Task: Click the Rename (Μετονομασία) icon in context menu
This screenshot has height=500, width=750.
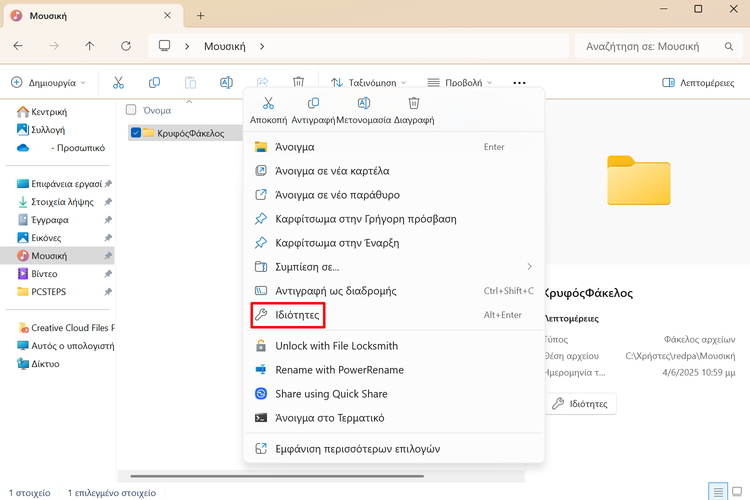Action: [x=364, y=103]
